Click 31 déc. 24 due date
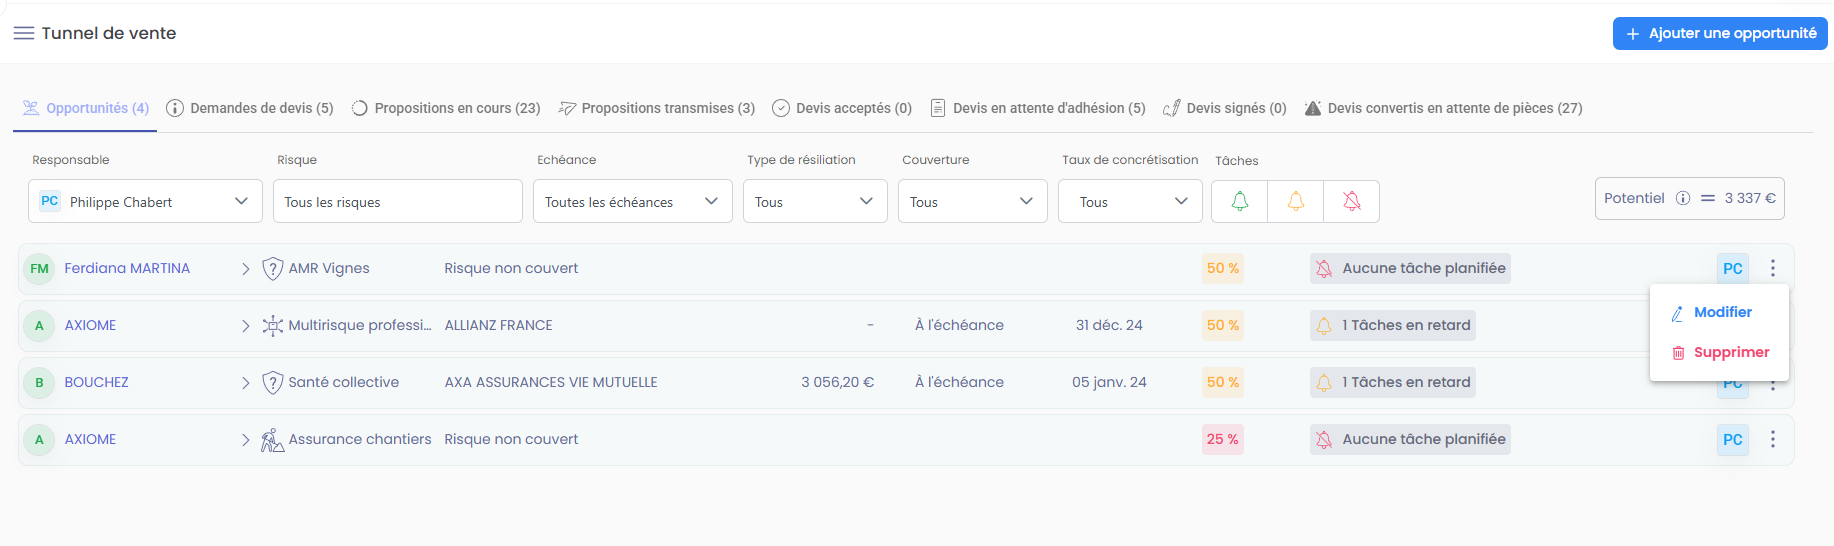This screenshot has width=1834, height=546. (1109, 325)
